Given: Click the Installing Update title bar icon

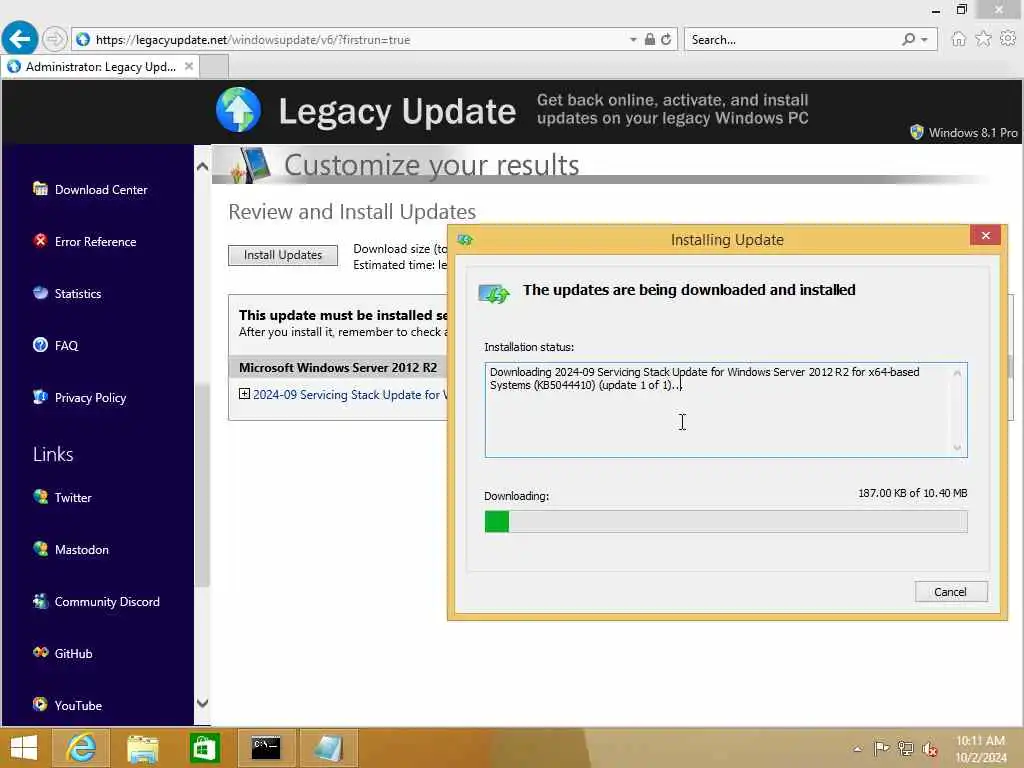Looking at the screenshot, I should 465,240.
